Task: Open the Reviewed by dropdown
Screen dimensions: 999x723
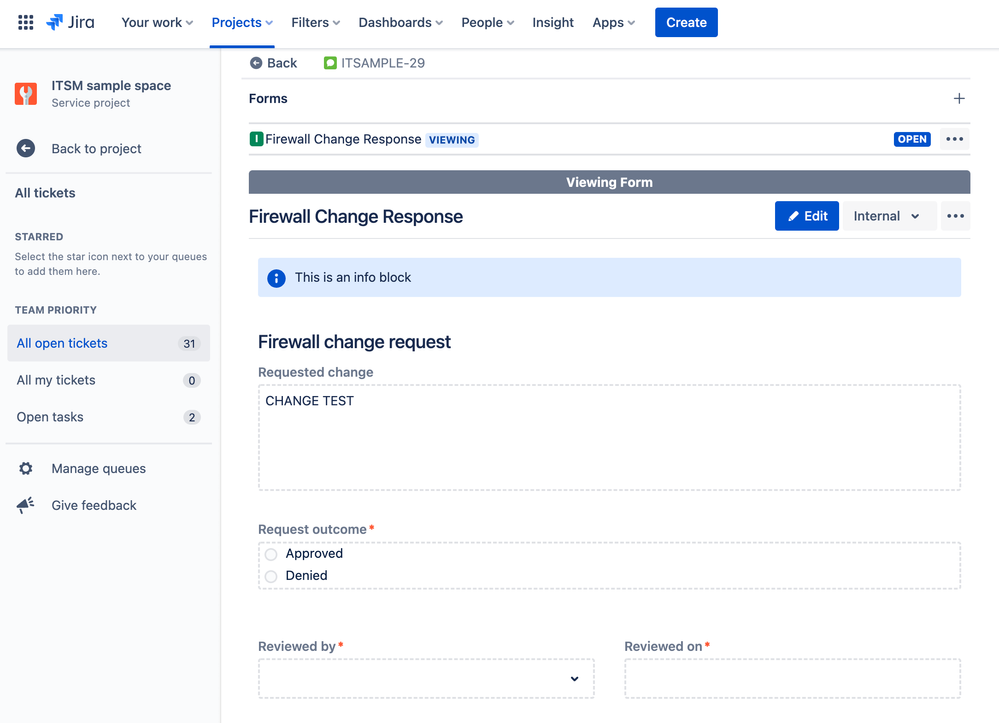Action: (426, 679)
